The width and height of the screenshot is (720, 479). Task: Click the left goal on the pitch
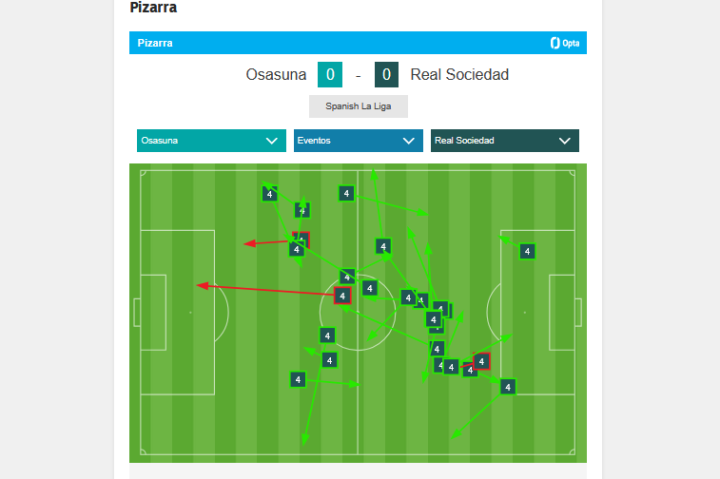pos(136,312)
